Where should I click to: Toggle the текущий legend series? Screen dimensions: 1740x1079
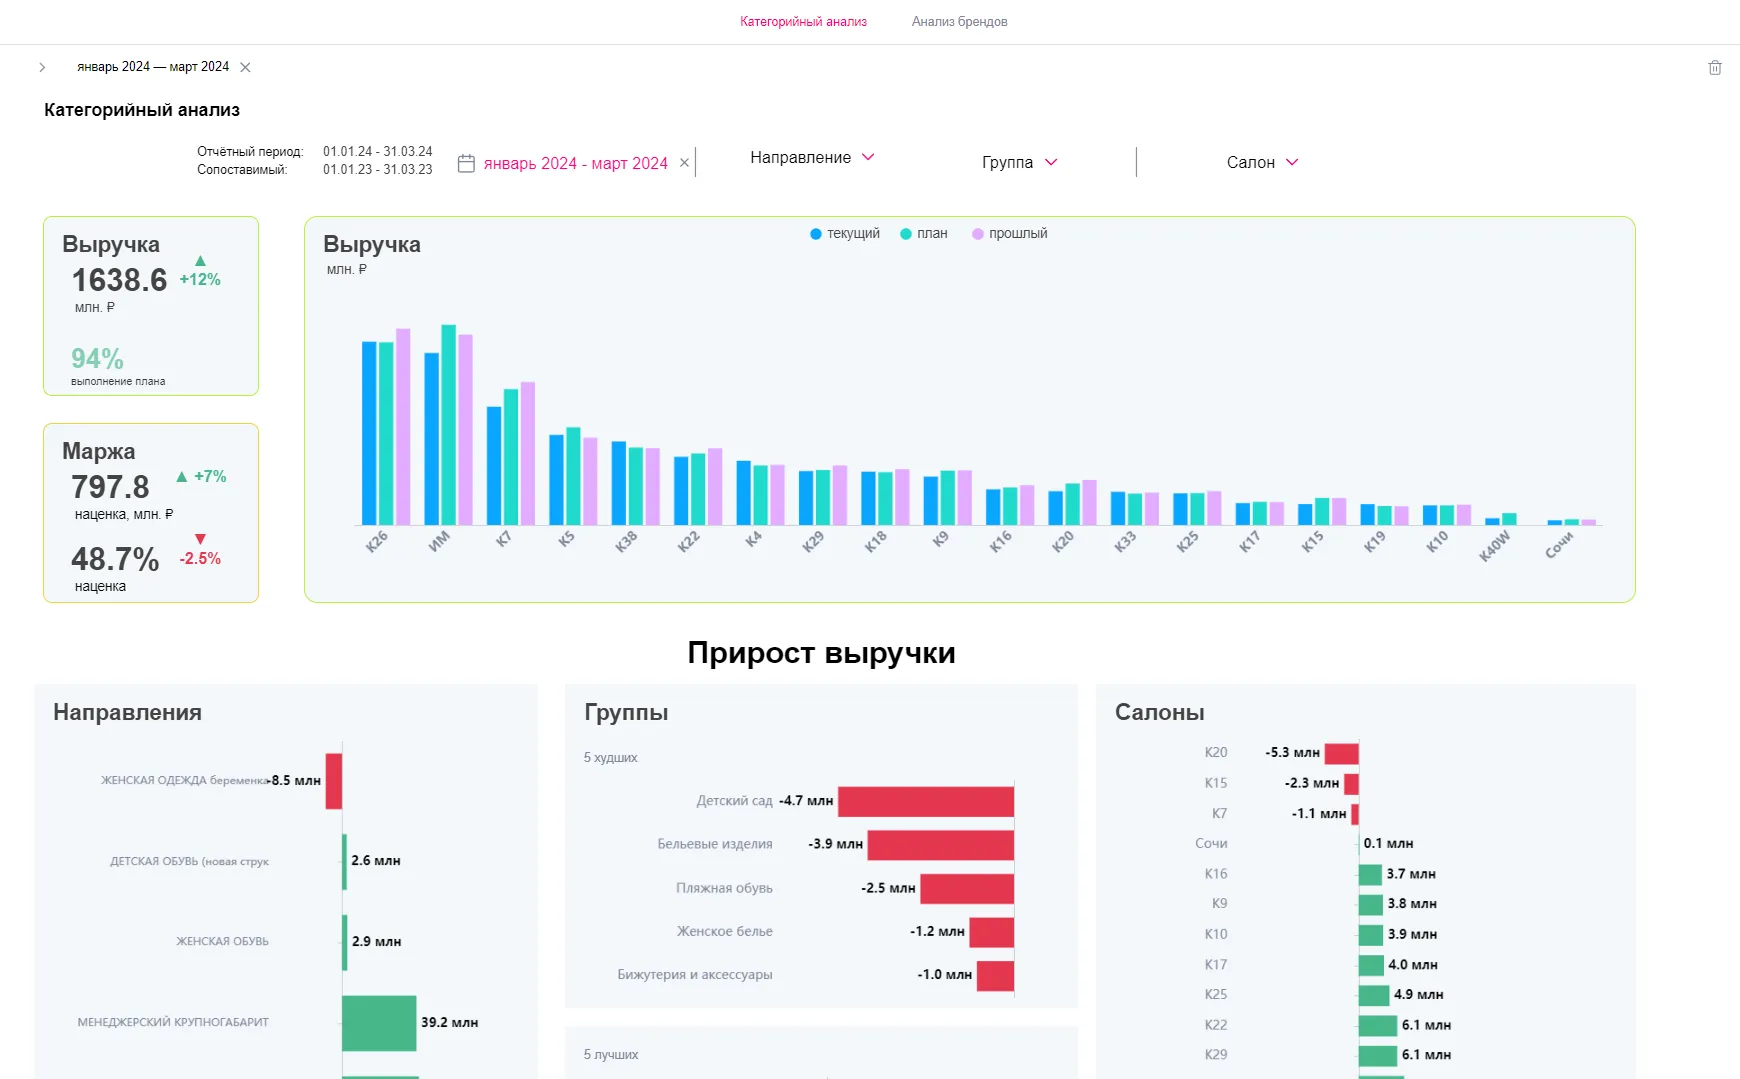(845, 234)
